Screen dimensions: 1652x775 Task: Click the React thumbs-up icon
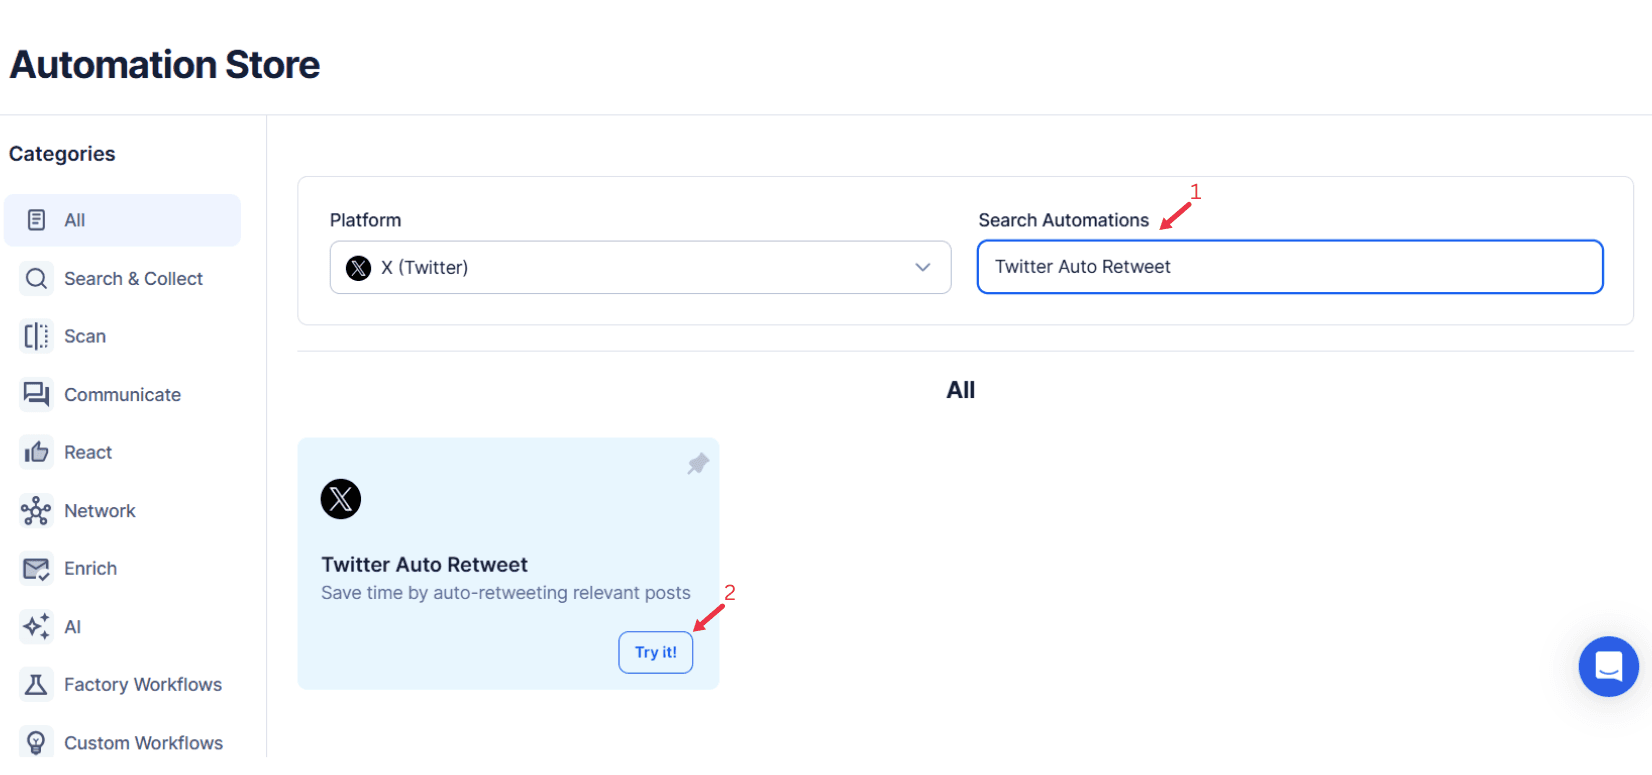pos(36,452)
